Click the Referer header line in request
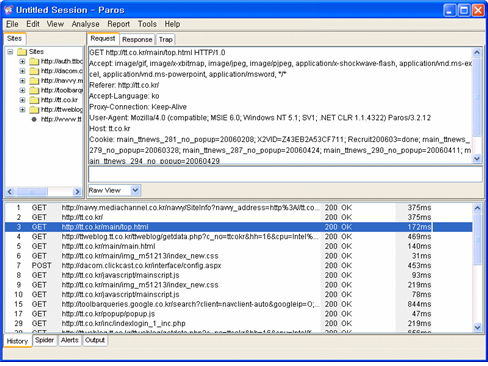This screenshot has width=488, height=366. click(x=124, y=85)
